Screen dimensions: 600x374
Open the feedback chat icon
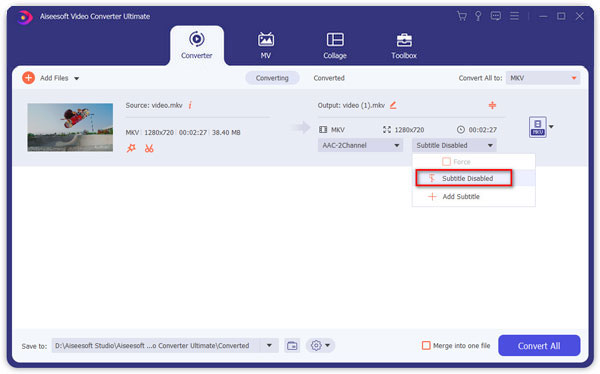point(496,16)
